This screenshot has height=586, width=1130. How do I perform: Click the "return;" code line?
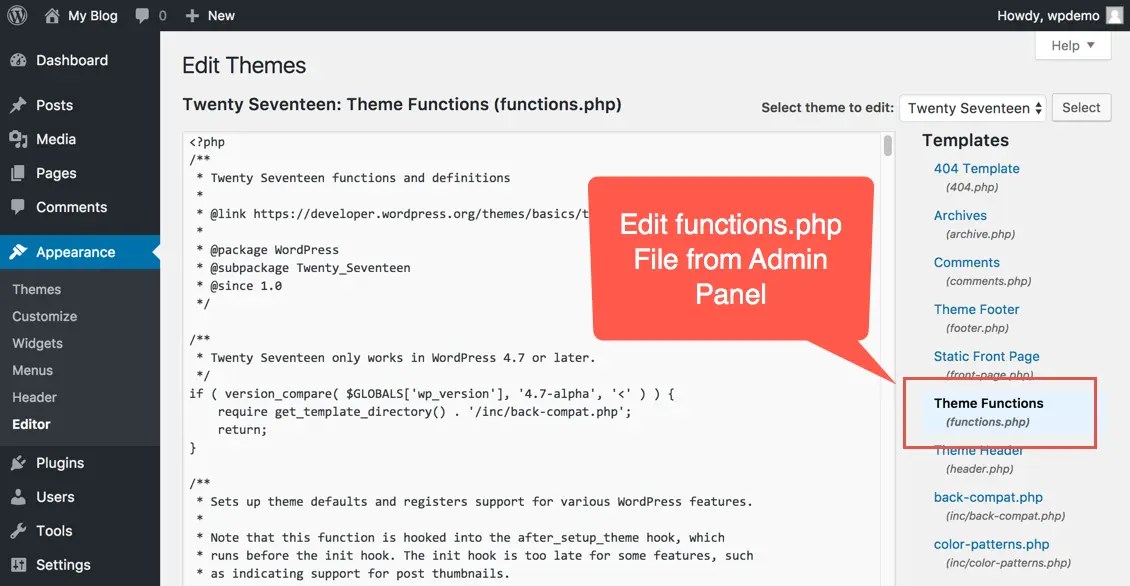tap(242, 430)
